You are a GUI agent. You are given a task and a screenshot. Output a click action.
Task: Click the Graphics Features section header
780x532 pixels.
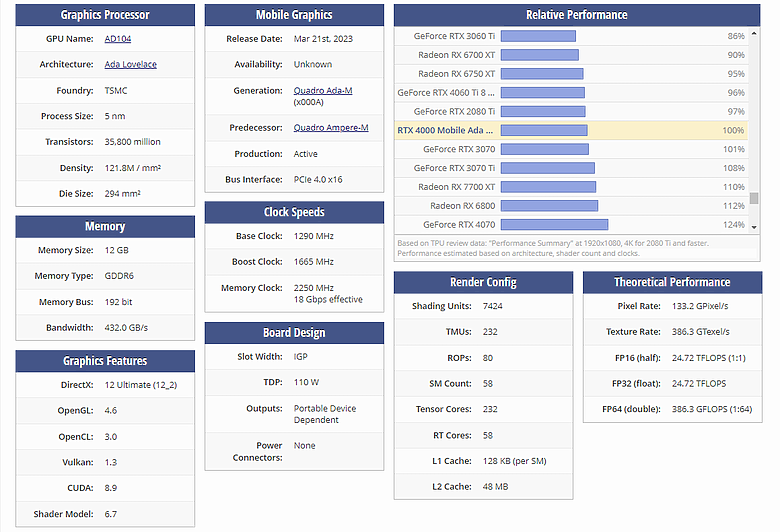click(105, 361)
